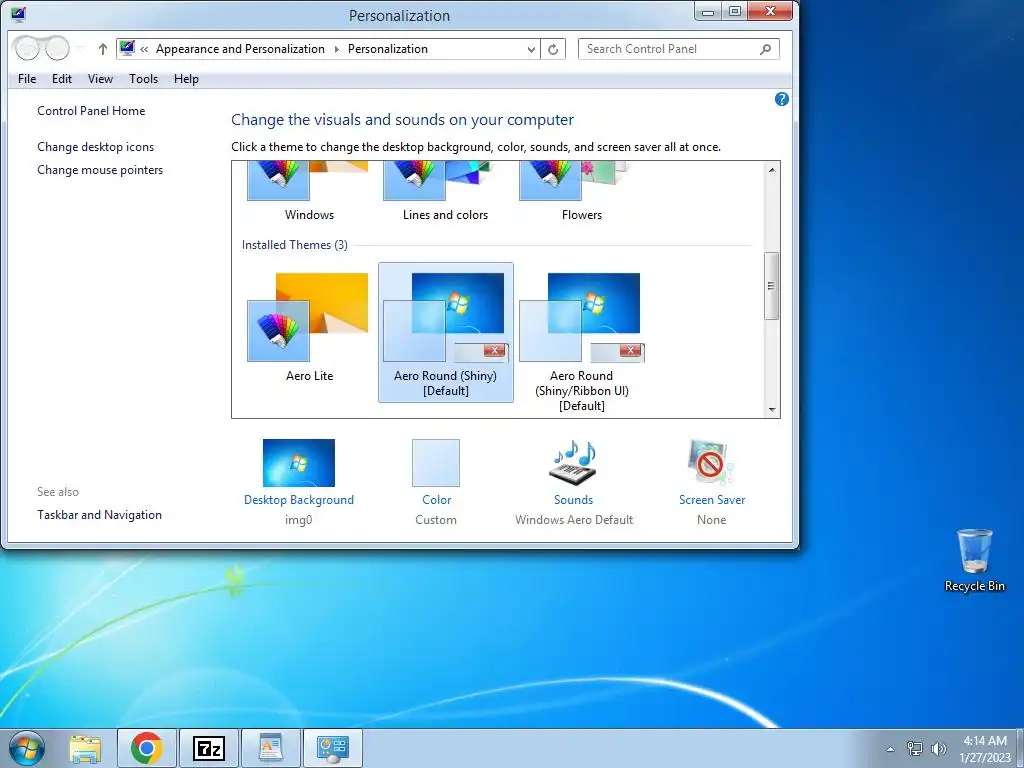This screenshot has width=1024, height=768.
Task: Open the network tray icon
Action: pos(915,749)
